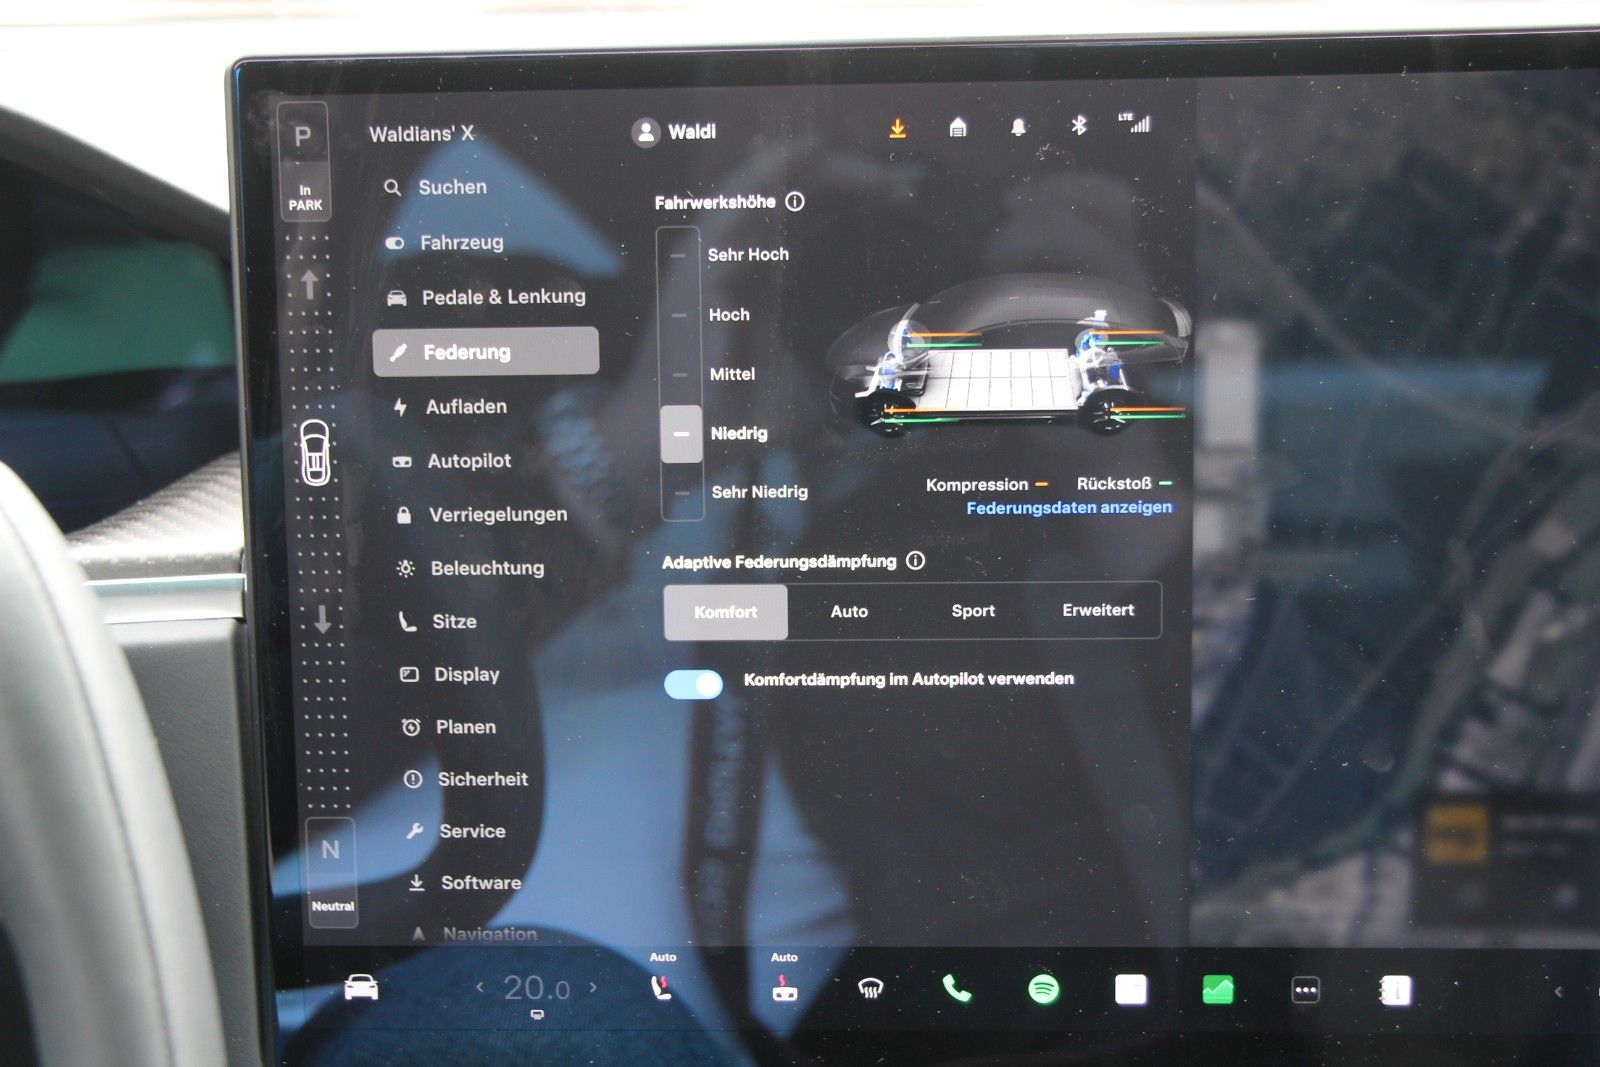This screenshot has height=1067, width=1600.
Task: Open the Sicherheit safety menu
Action: (x=466, y=779)
